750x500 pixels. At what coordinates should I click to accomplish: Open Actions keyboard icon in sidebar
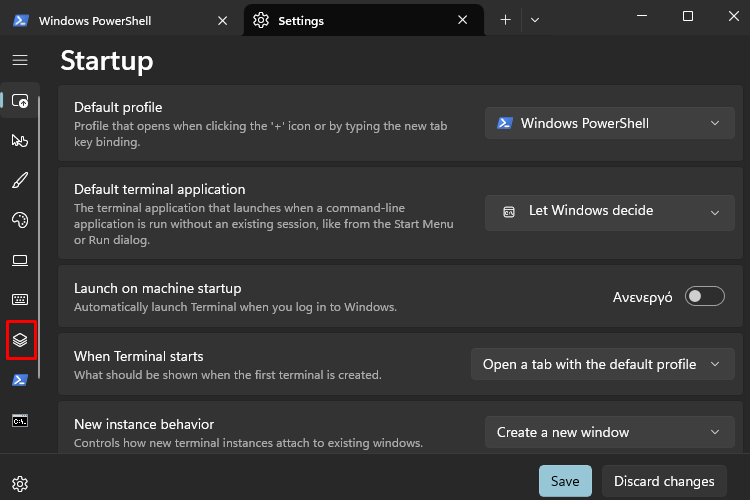pyautogui.click(x=20, y=300)
